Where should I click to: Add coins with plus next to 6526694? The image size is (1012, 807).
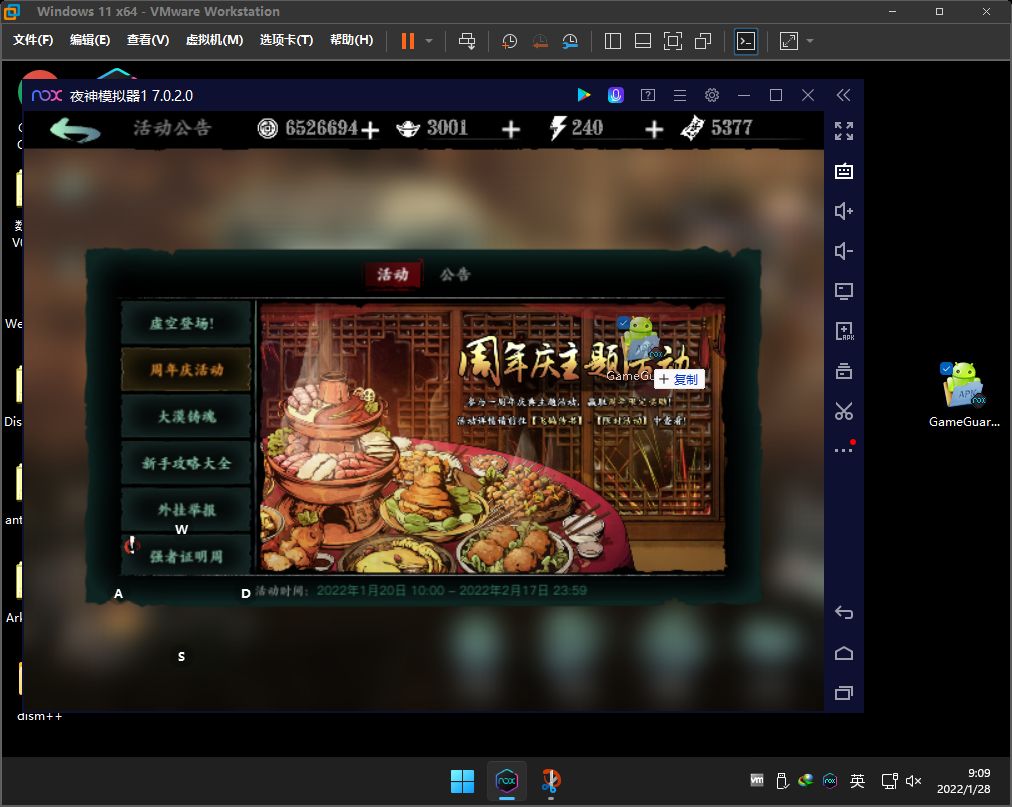coord(370,130)
